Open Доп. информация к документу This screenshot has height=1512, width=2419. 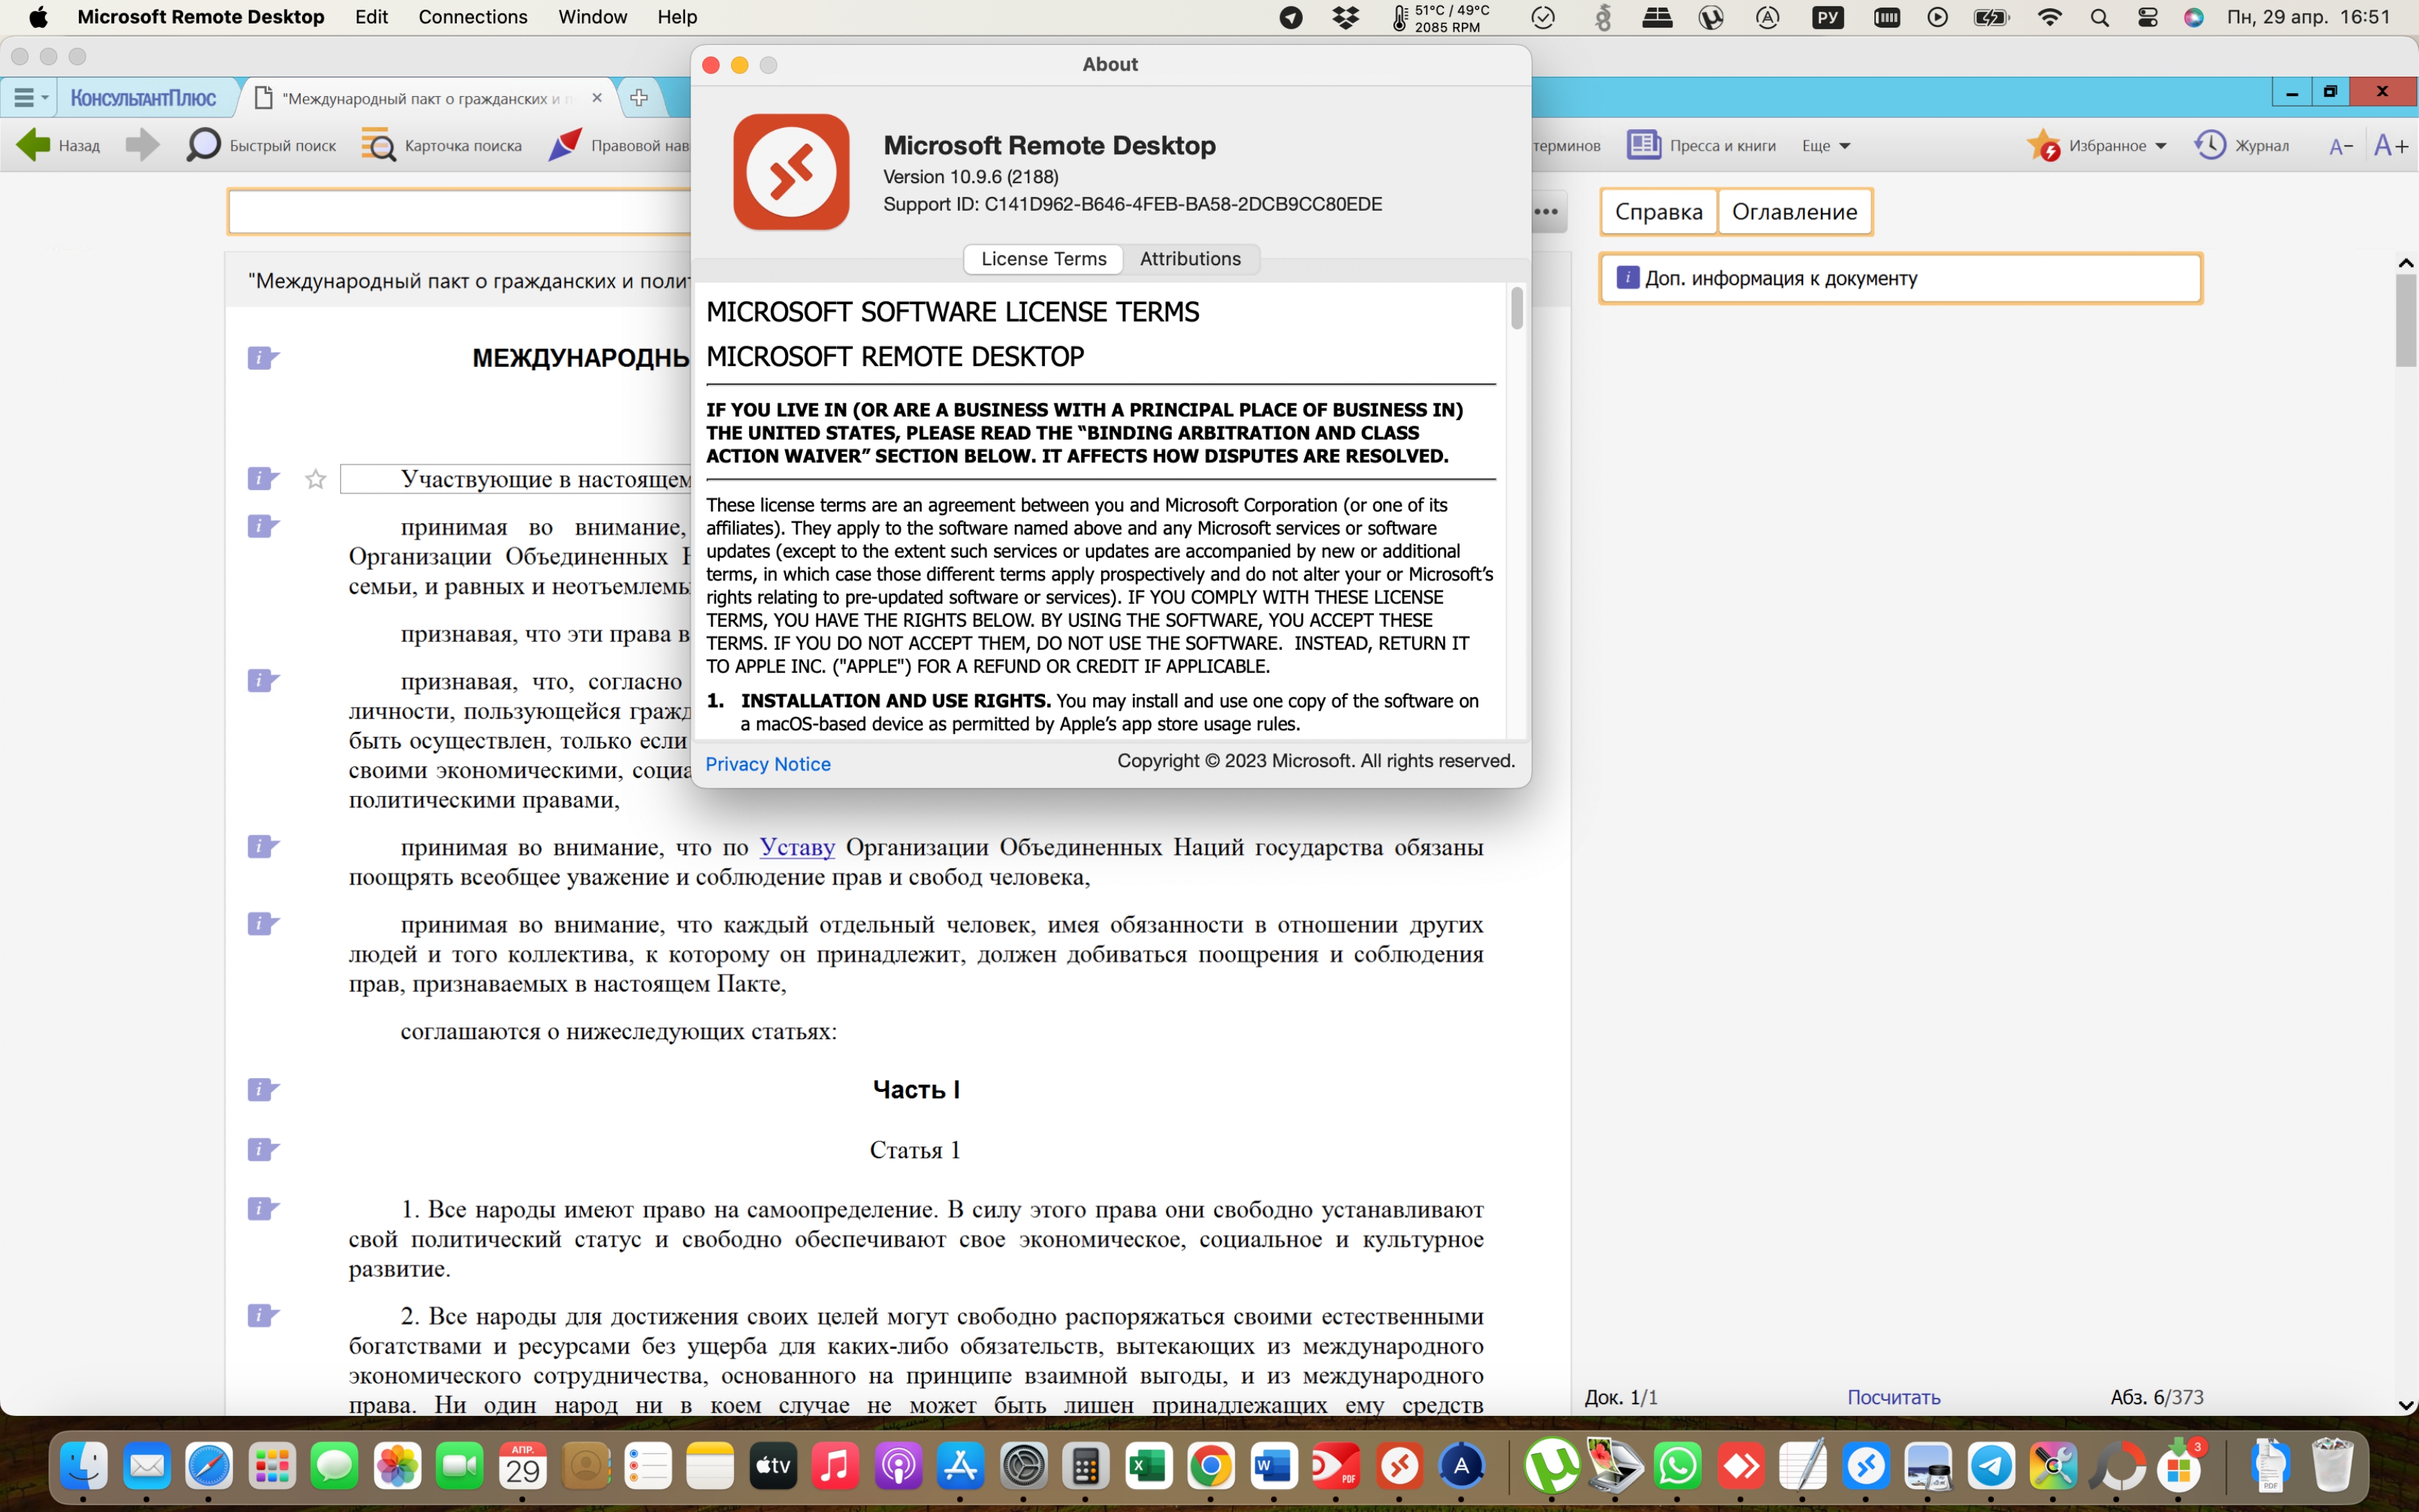coord(1900,278)
